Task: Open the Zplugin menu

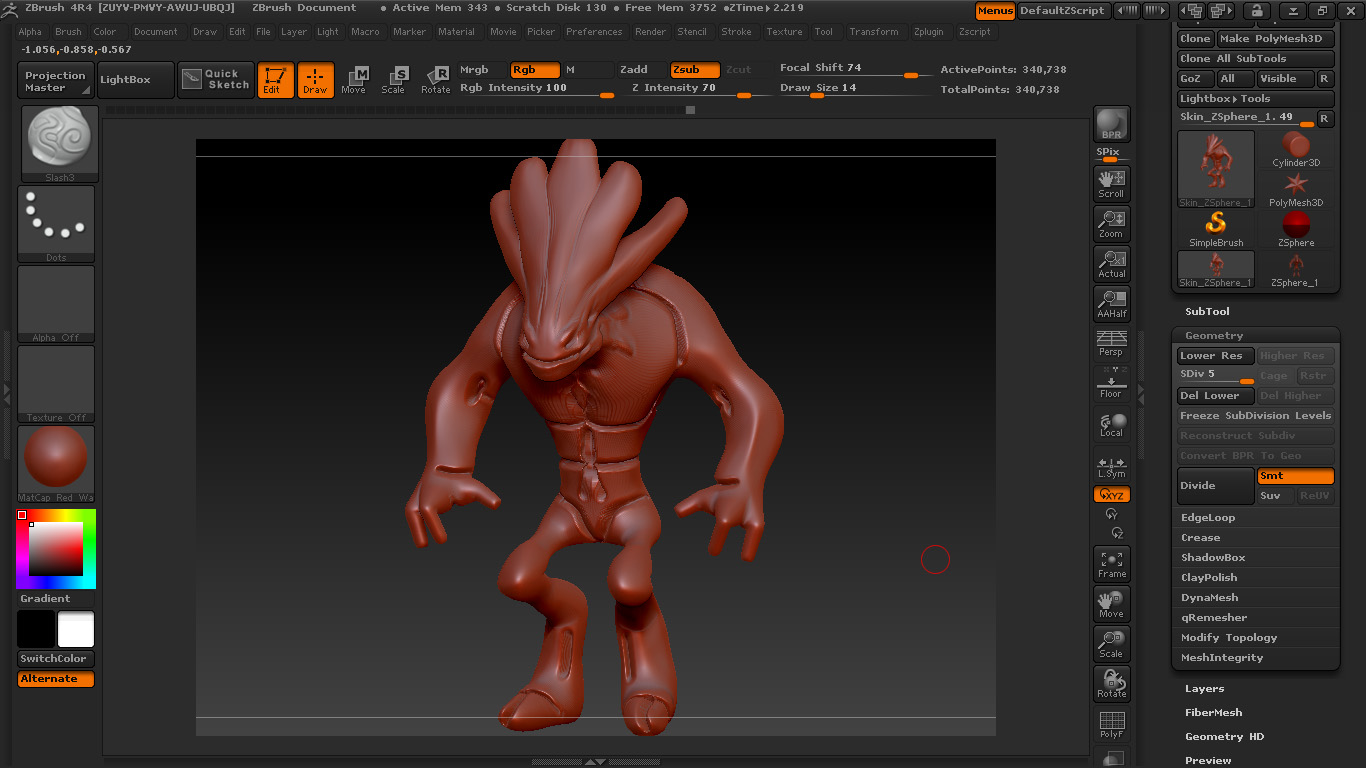Action: (929, 32)
